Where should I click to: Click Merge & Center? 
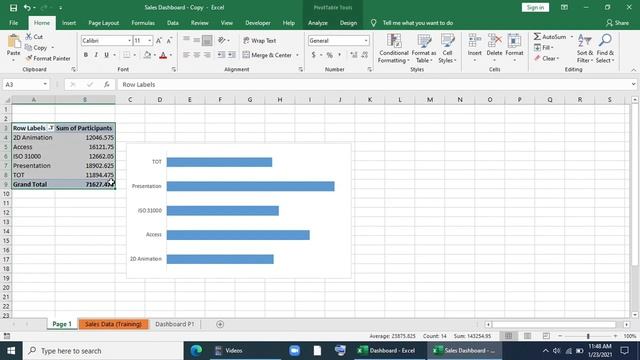267,55
